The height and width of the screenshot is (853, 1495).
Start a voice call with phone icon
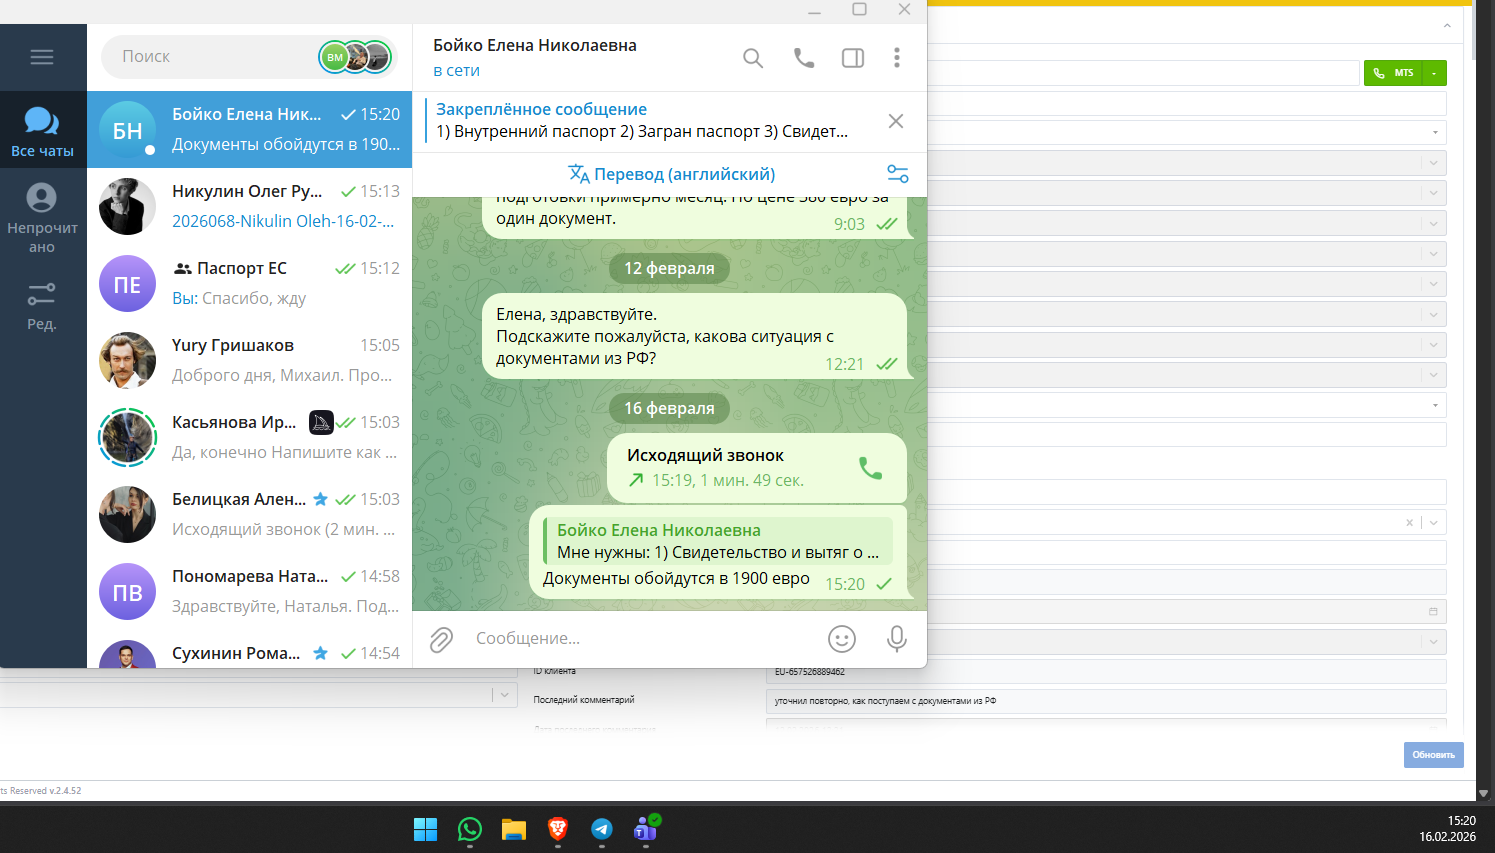804,58
